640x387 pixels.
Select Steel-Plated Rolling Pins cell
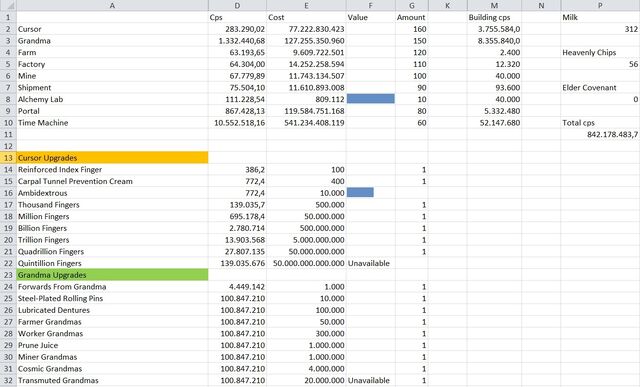click(x=112, y=298)
